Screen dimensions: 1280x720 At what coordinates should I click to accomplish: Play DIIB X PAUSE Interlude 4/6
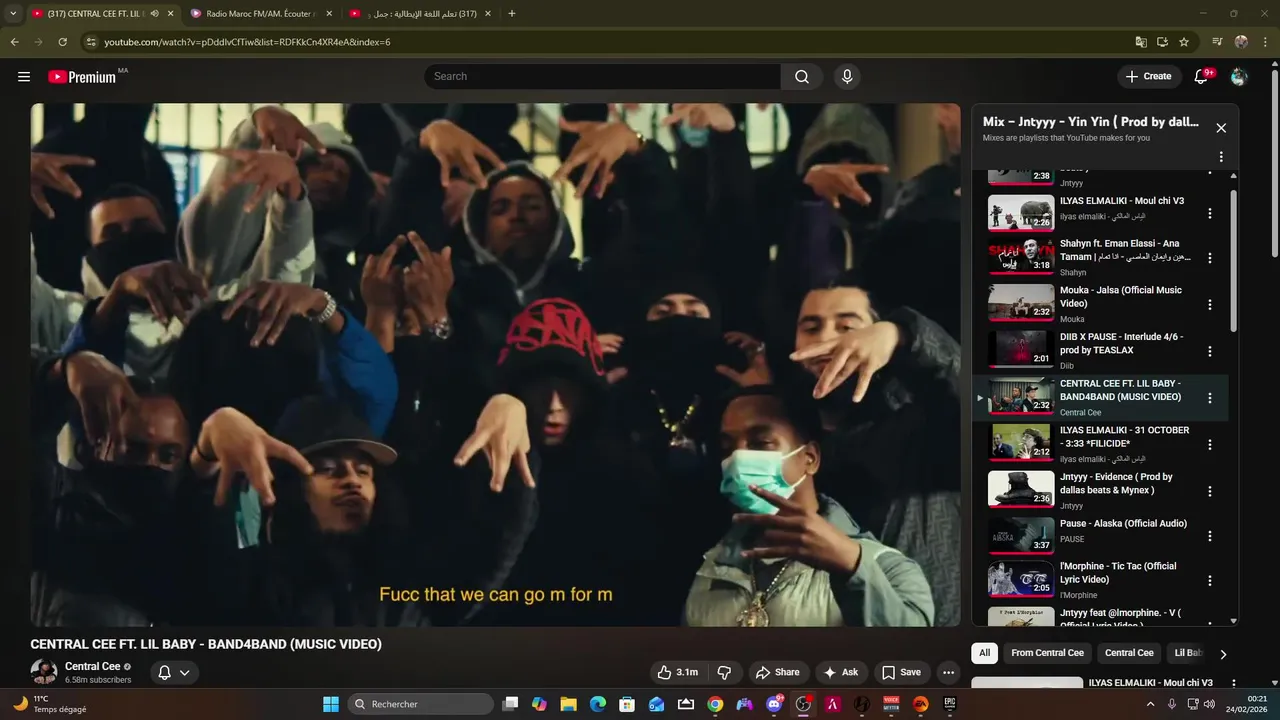(1021, 348)
